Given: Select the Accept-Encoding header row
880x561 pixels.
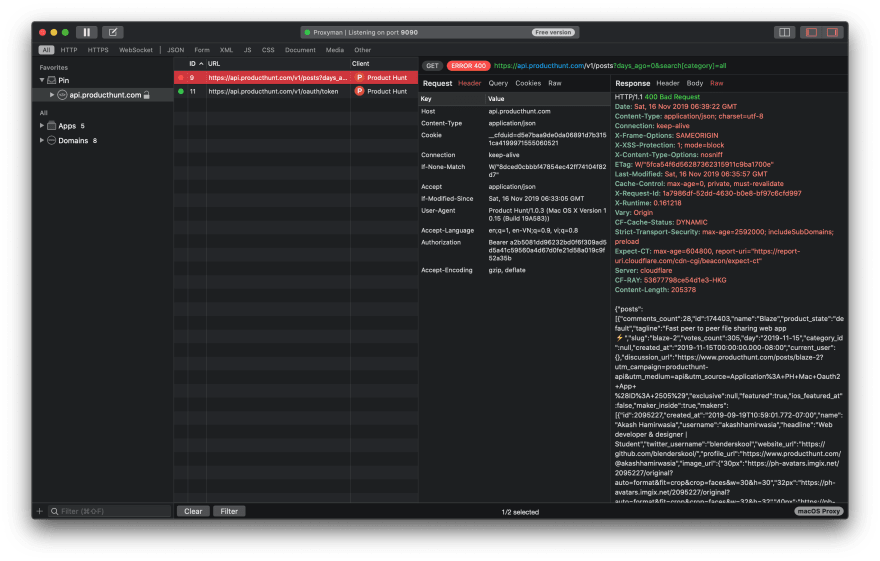Looking at the screenshot, I should pos(514,270).
